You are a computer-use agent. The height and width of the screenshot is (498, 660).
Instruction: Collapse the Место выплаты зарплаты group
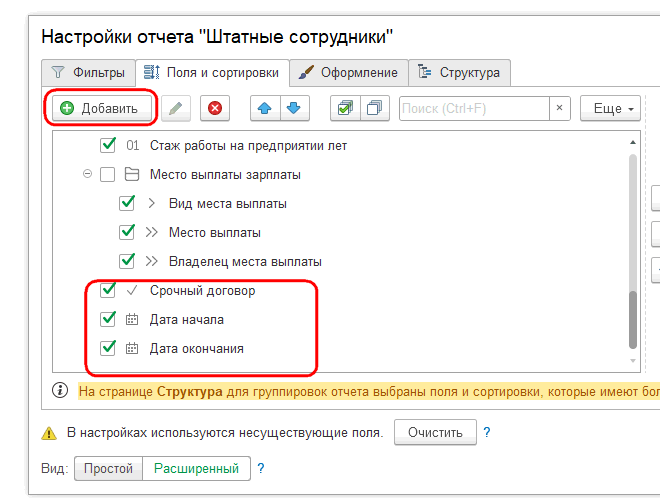(87, 174)
